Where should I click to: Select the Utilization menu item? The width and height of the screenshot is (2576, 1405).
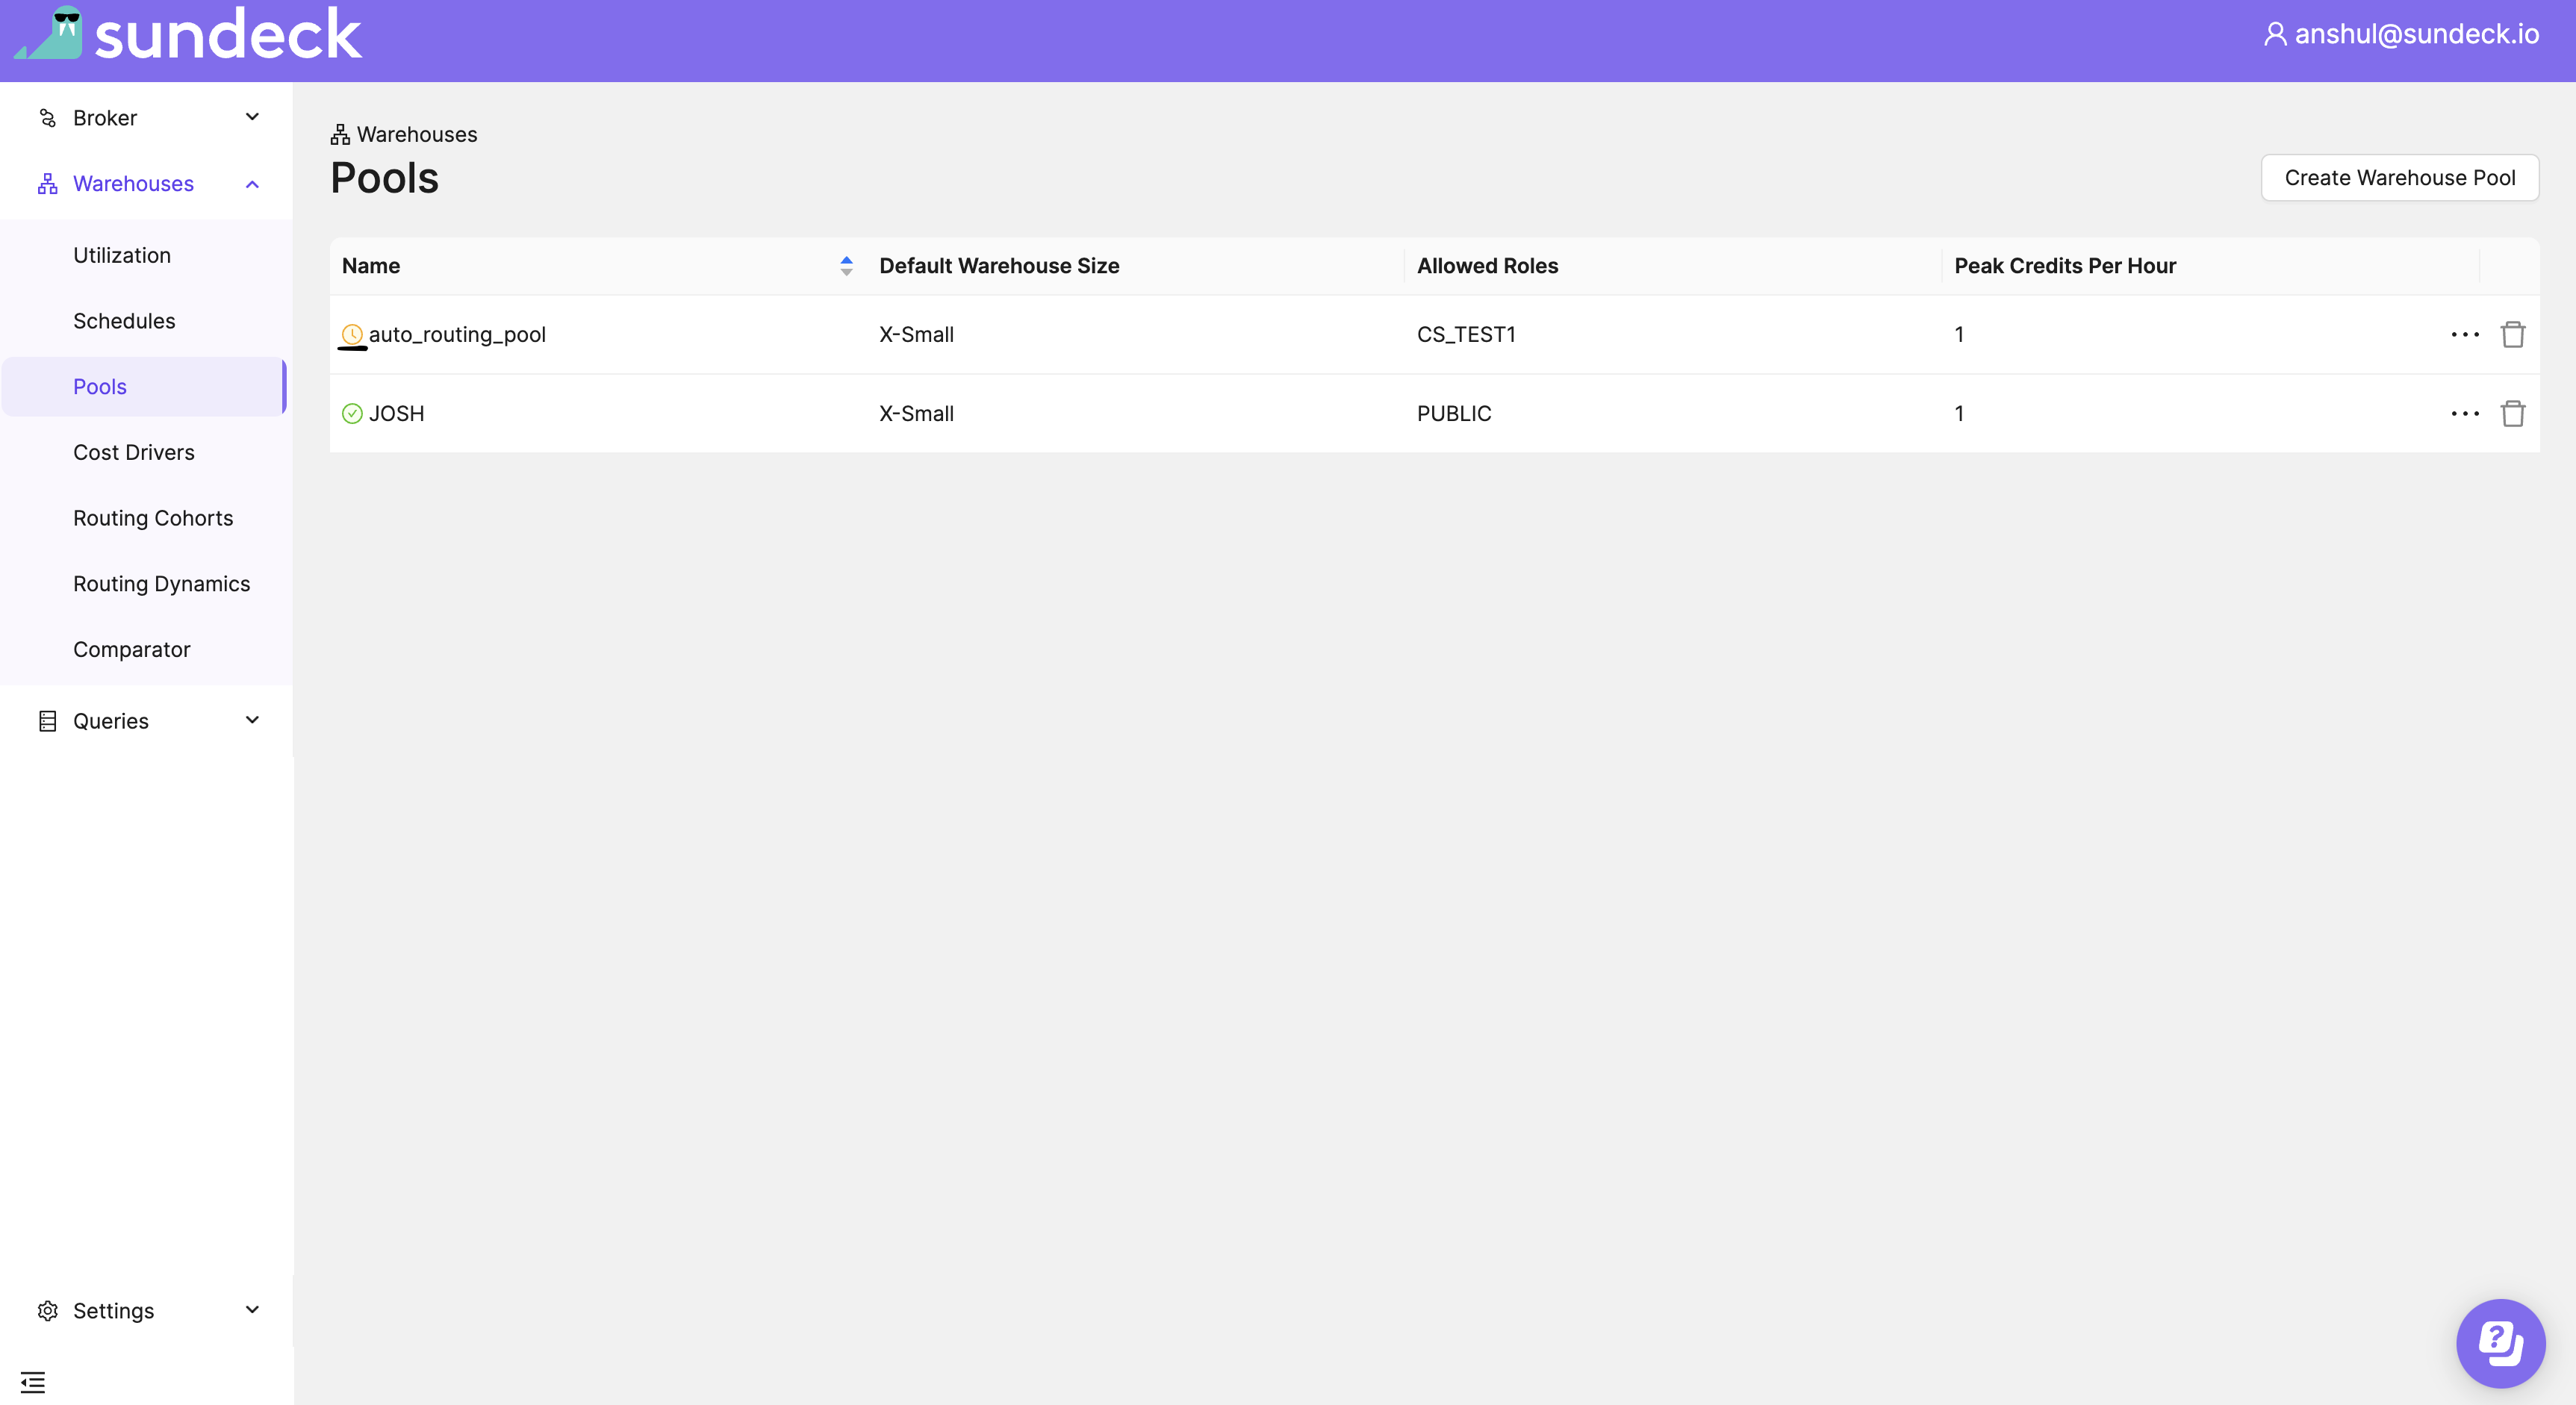(x=121, y=255)
